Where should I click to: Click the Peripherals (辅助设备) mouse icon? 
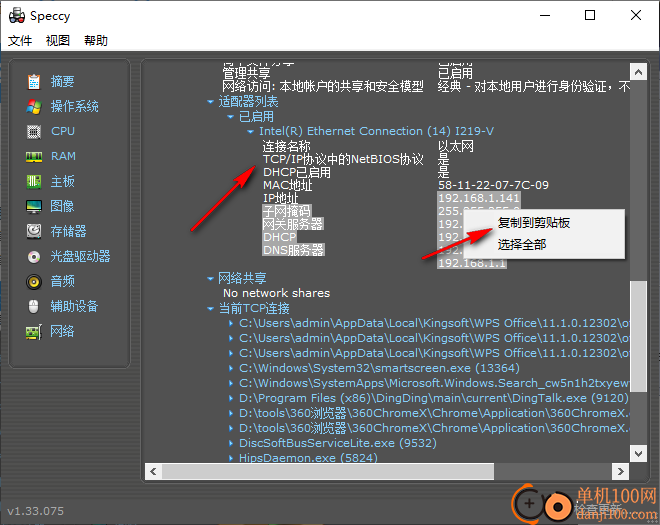click(x=34, y=306)
